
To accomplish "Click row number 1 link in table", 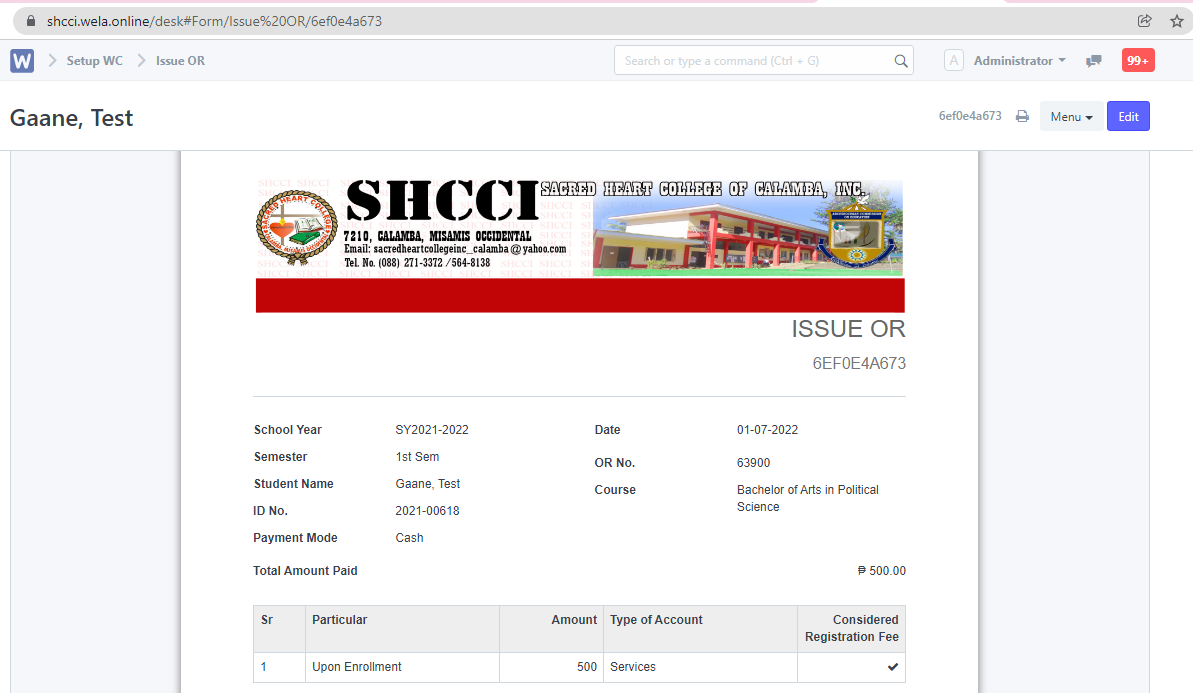I will click(x=264, y=667).
